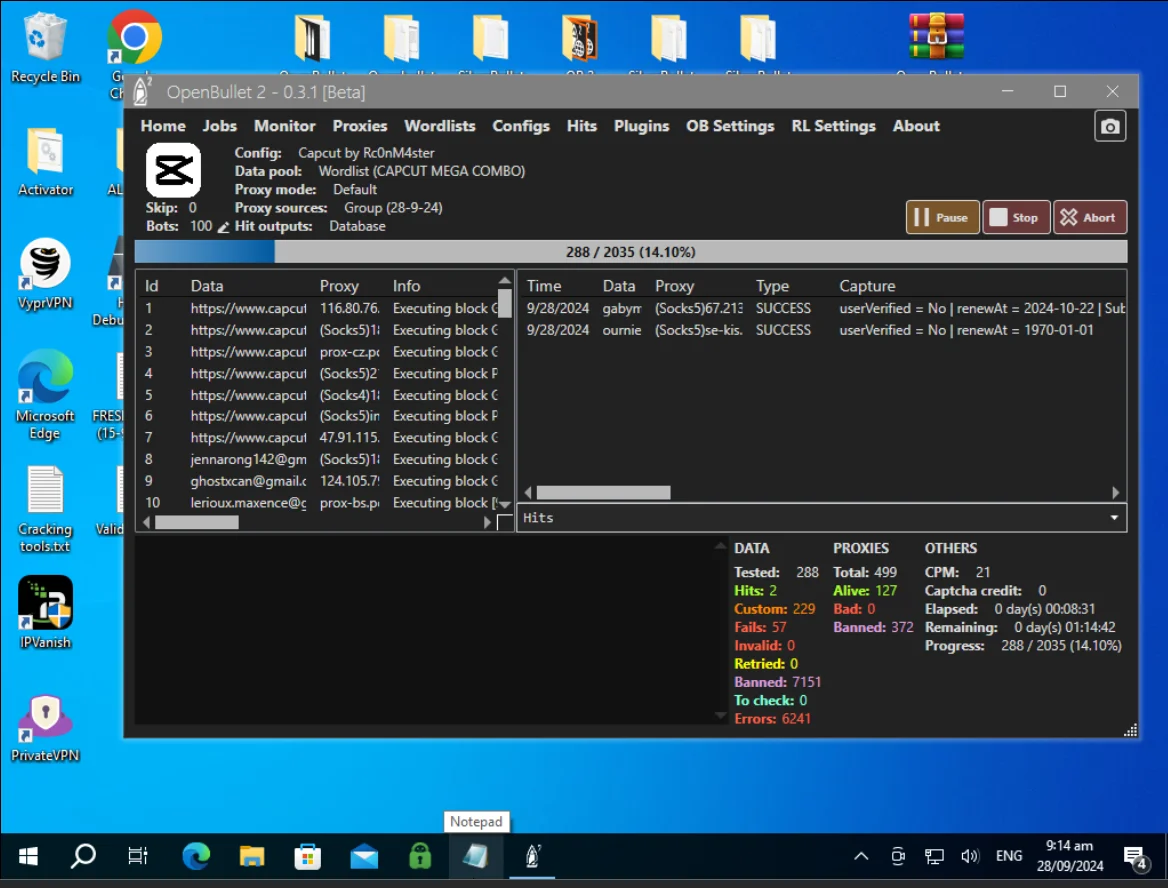Open the About page
1168x888 pixels.
[x=916, y=126]
